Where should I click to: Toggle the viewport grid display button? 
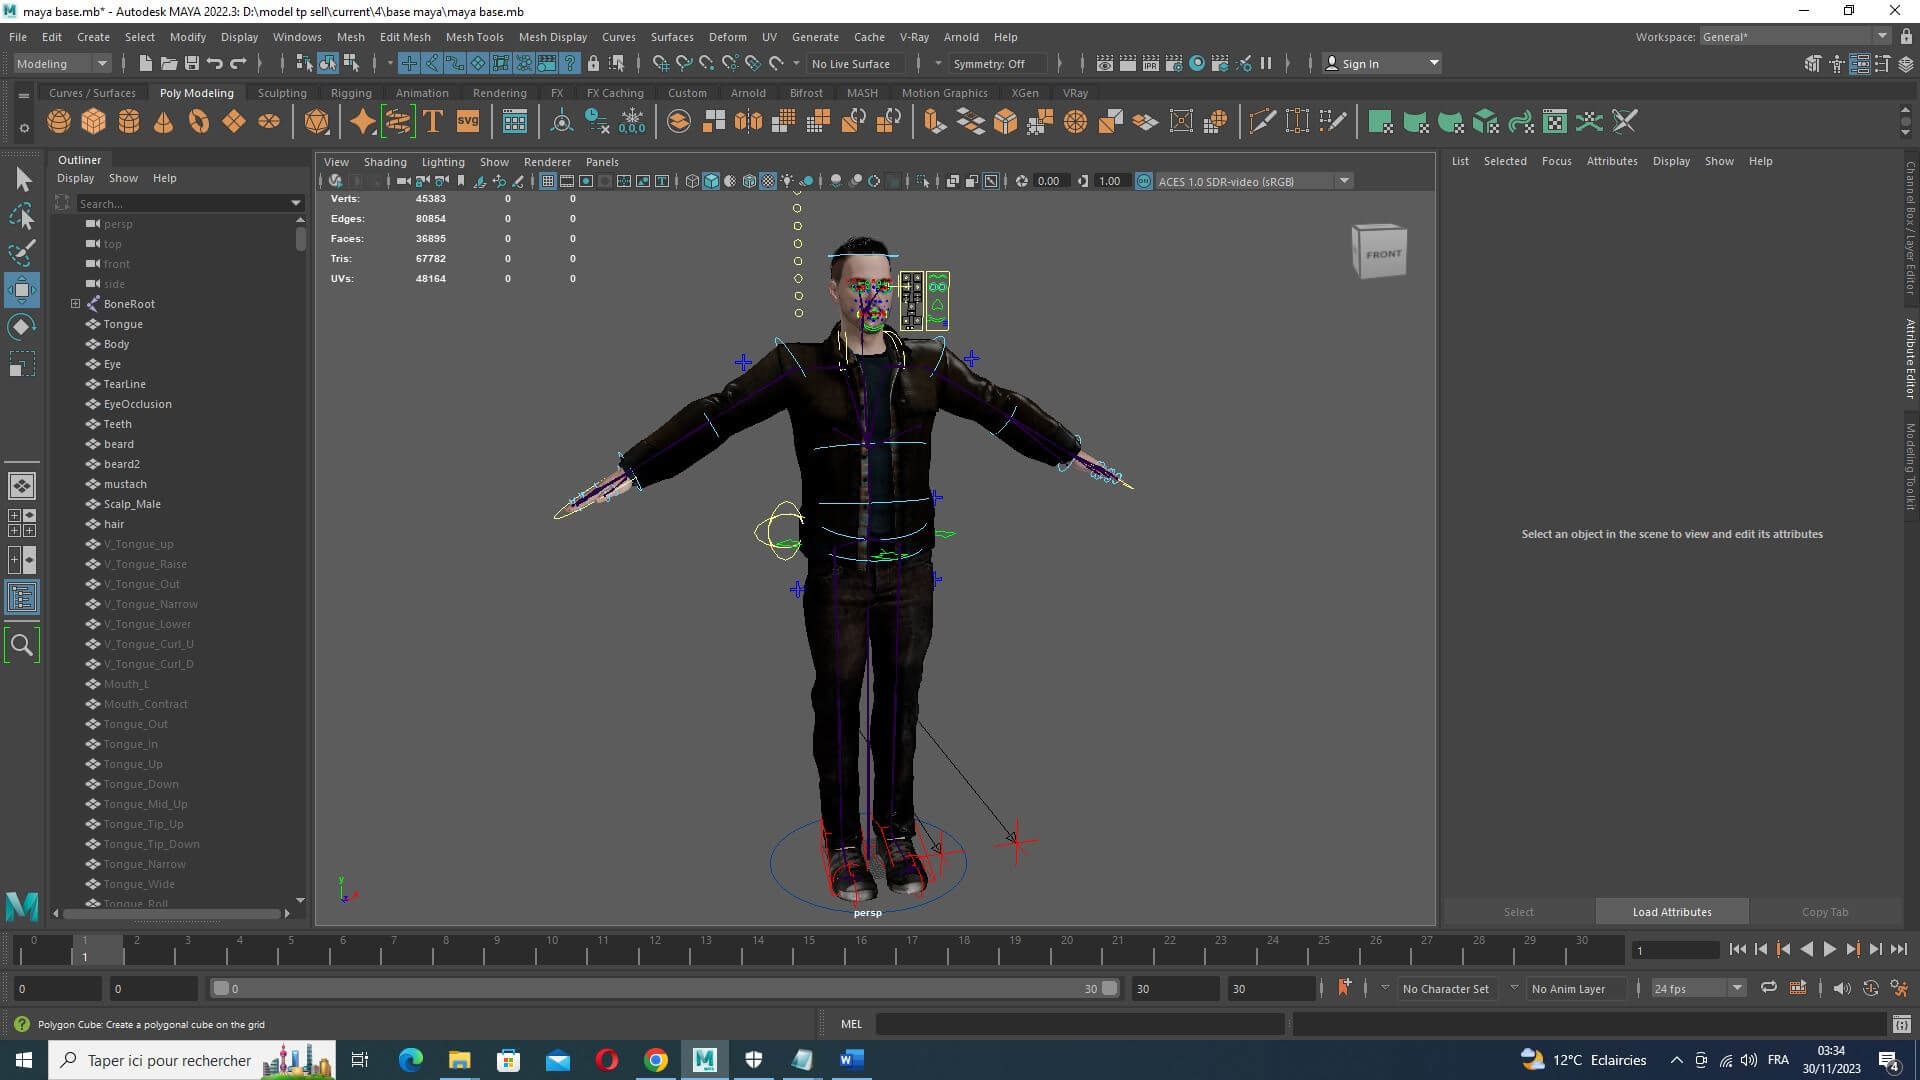click(x=548, y=181)
